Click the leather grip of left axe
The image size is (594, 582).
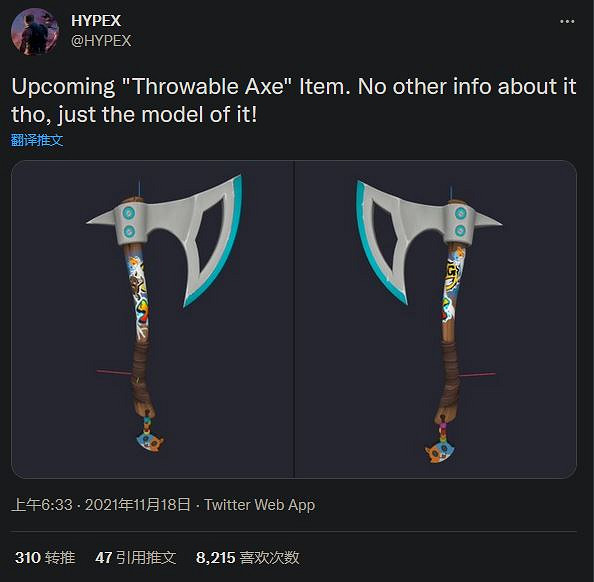(142, 373)
